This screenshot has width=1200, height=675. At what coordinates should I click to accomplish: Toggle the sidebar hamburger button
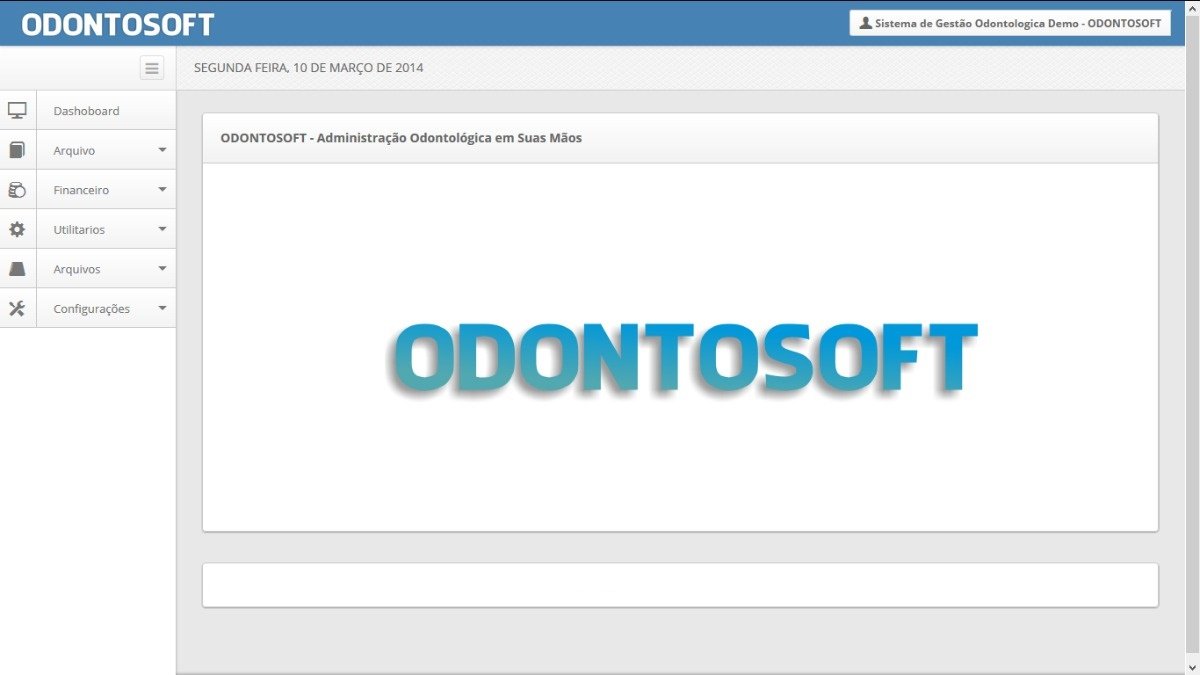point(152,68)
